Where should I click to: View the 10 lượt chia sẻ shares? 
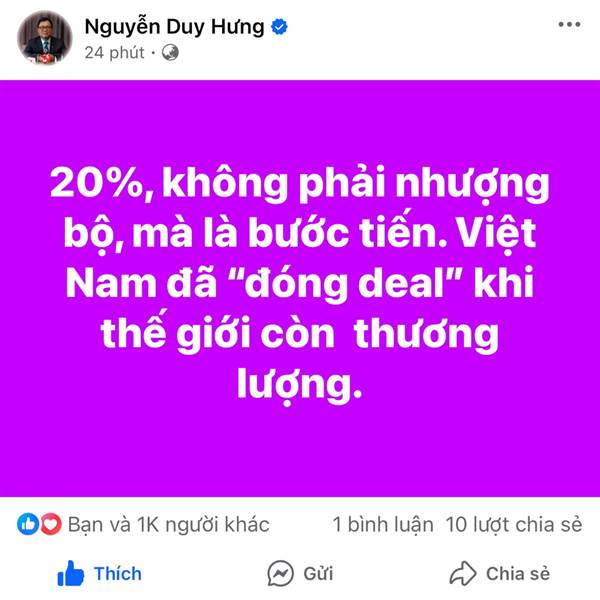[x=514, y=524]
